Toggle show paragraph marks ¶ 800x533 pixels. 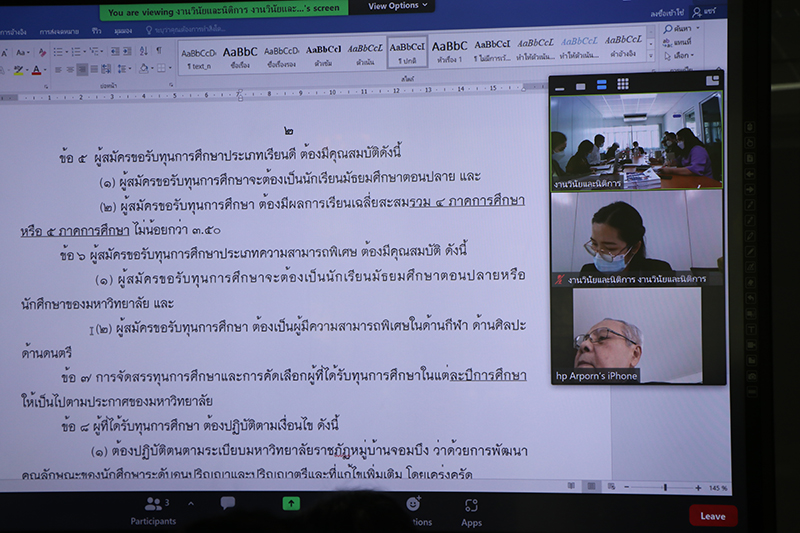click(x=159, y=50)
